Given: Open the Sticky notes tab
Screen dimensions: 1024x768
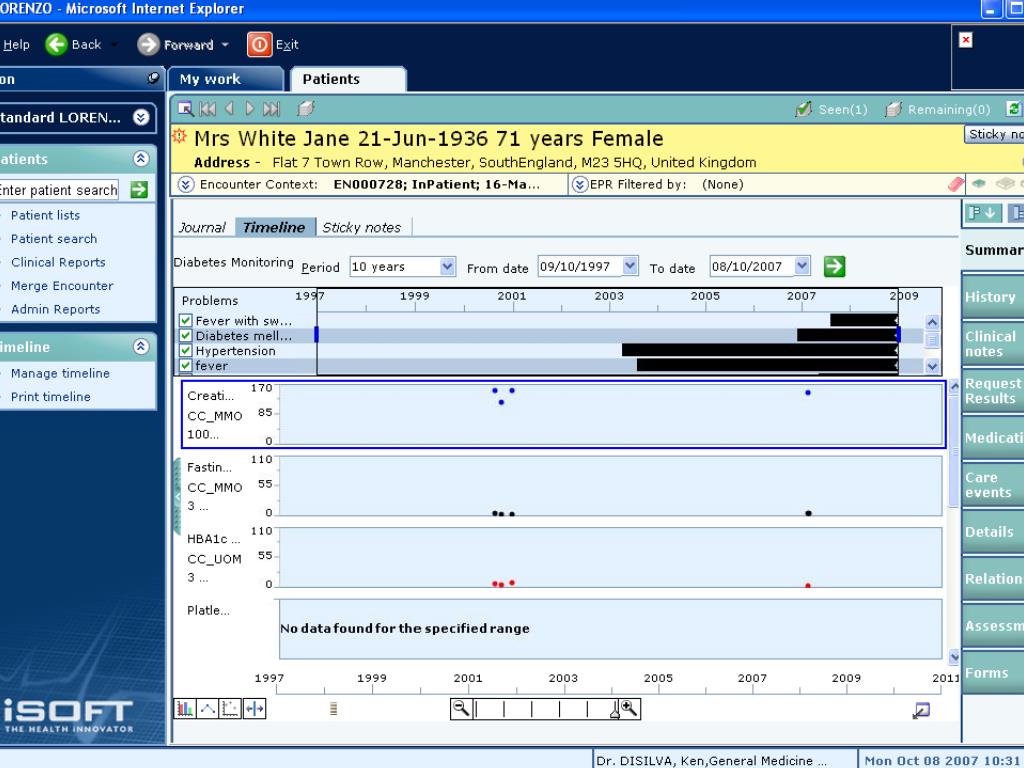Looking at the screenshot, I should tap(362, 227).
